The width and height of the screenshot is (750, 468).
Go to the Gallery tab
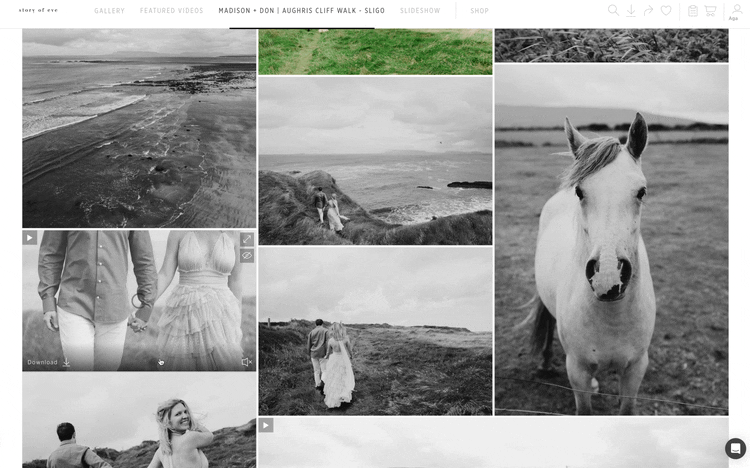(109, 11)
